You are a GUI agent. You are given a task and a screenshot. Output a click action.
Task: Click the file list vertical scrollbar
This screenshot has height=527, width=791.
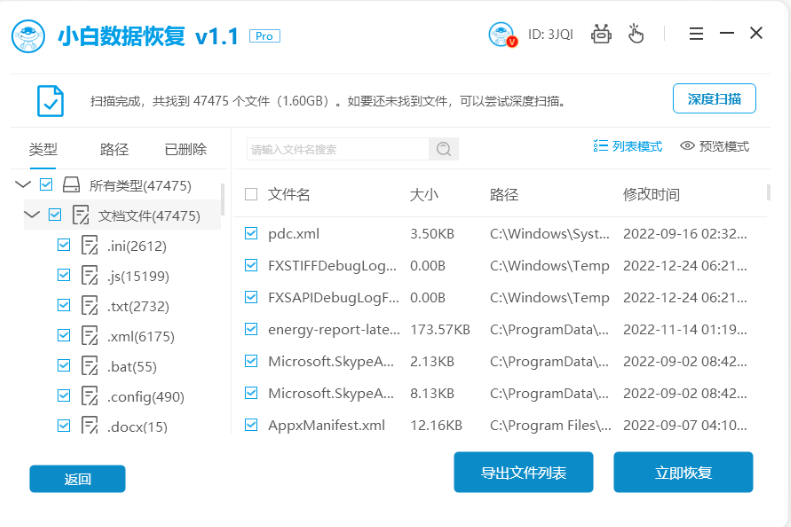pos(768,192)
